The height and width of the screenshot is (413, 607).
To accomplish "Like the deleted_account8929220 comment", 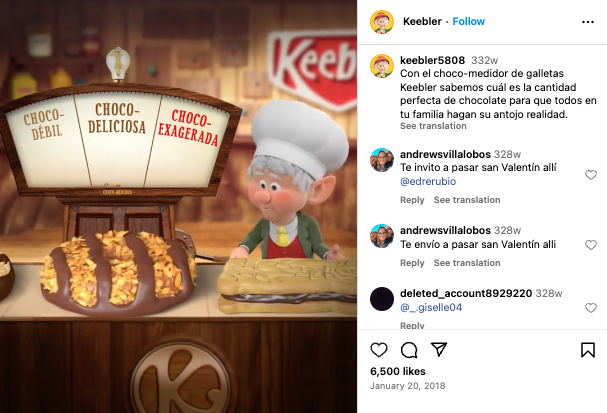I will tap(591, 308).
